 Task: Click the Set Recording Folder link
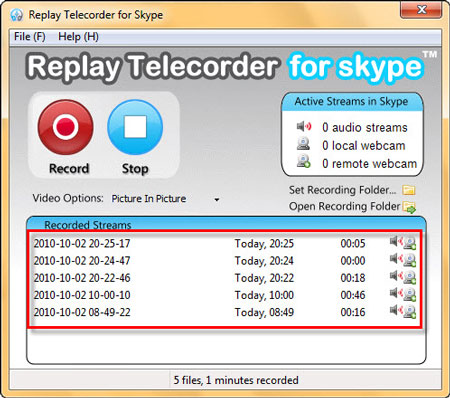[x=342, y=190]
